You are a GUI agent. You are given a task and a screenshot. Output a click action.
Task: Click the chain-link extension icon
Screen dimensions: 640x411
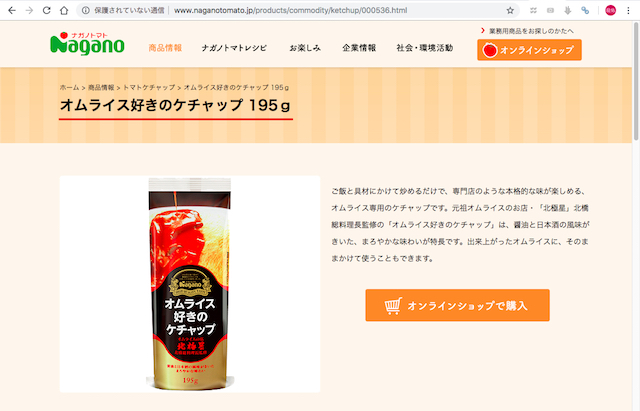[x=585, y=10]
